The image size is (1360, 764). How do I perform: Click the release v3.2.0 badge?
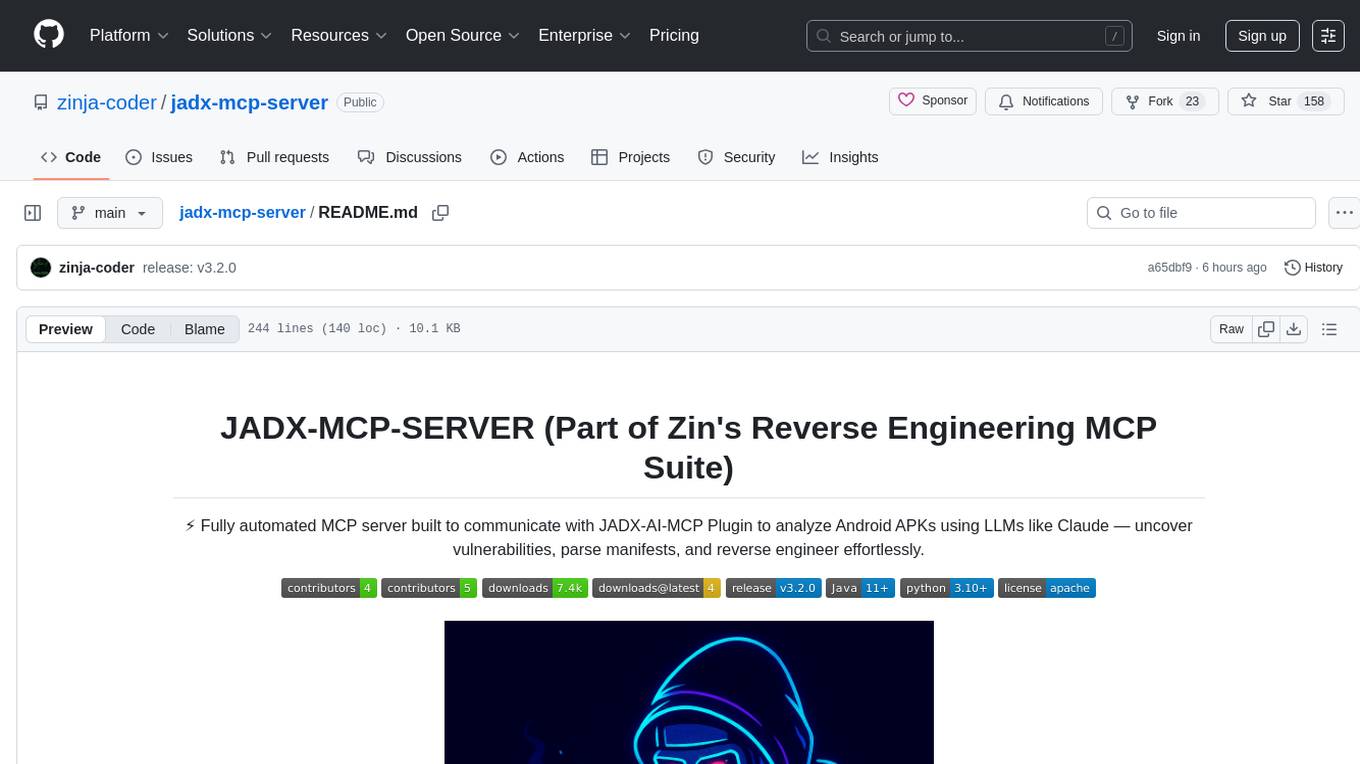[x=773, y=588]
